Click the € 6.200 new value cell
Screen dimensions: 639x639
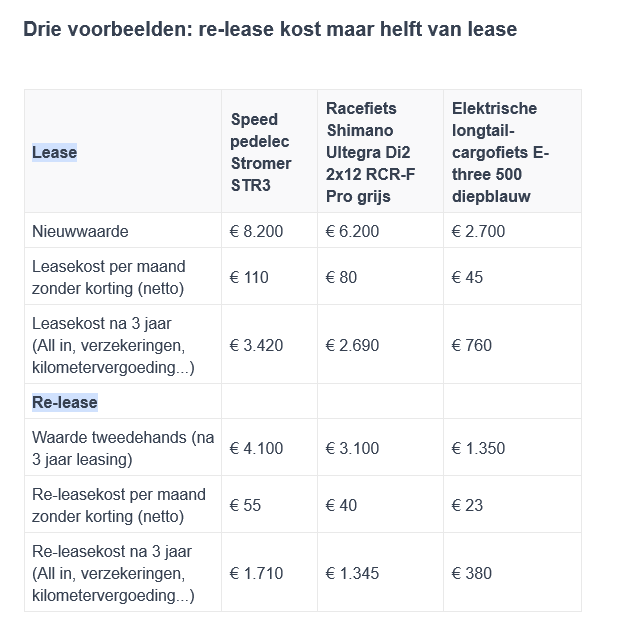[353, 231]
